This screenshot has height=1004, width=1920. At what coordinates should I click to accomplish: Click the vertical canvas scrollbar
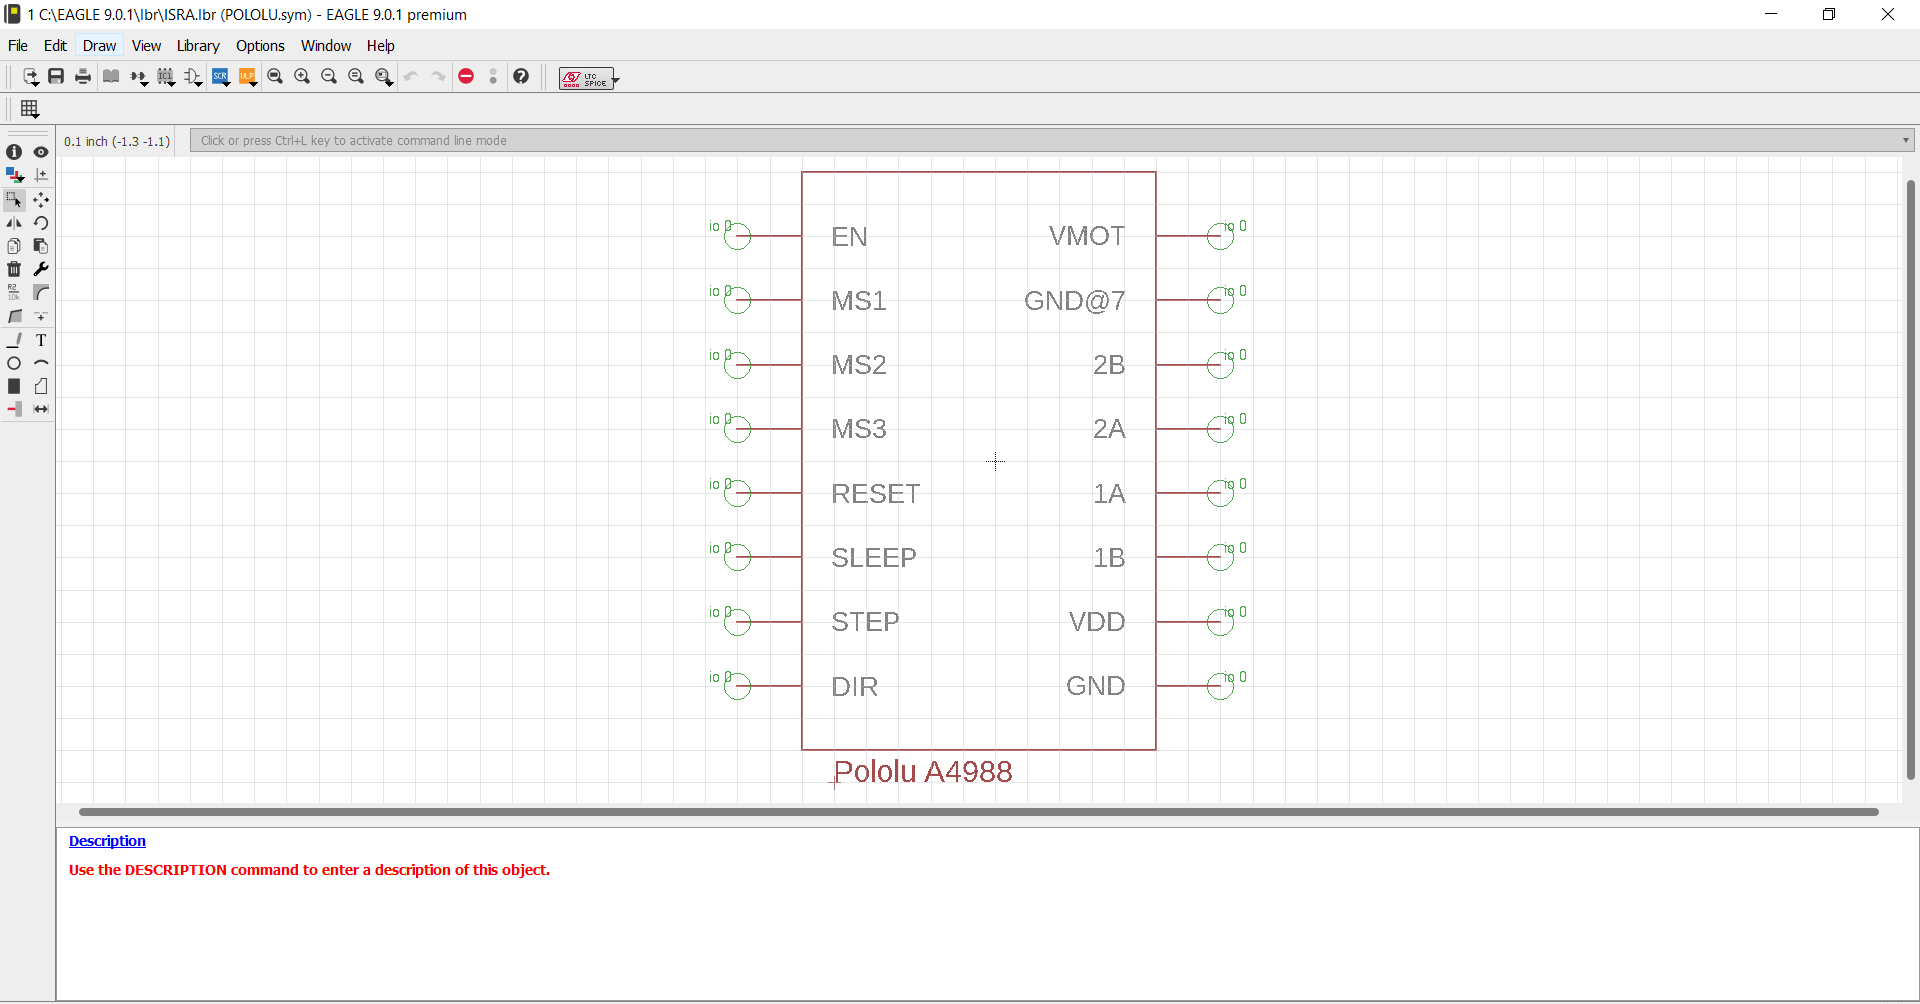[x=1910, y=480]
